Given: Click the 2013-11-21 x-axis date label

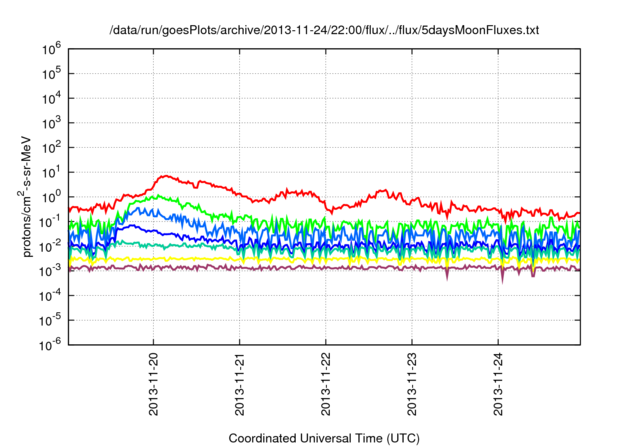Looking at the screenshot, I should click(240, 384).
